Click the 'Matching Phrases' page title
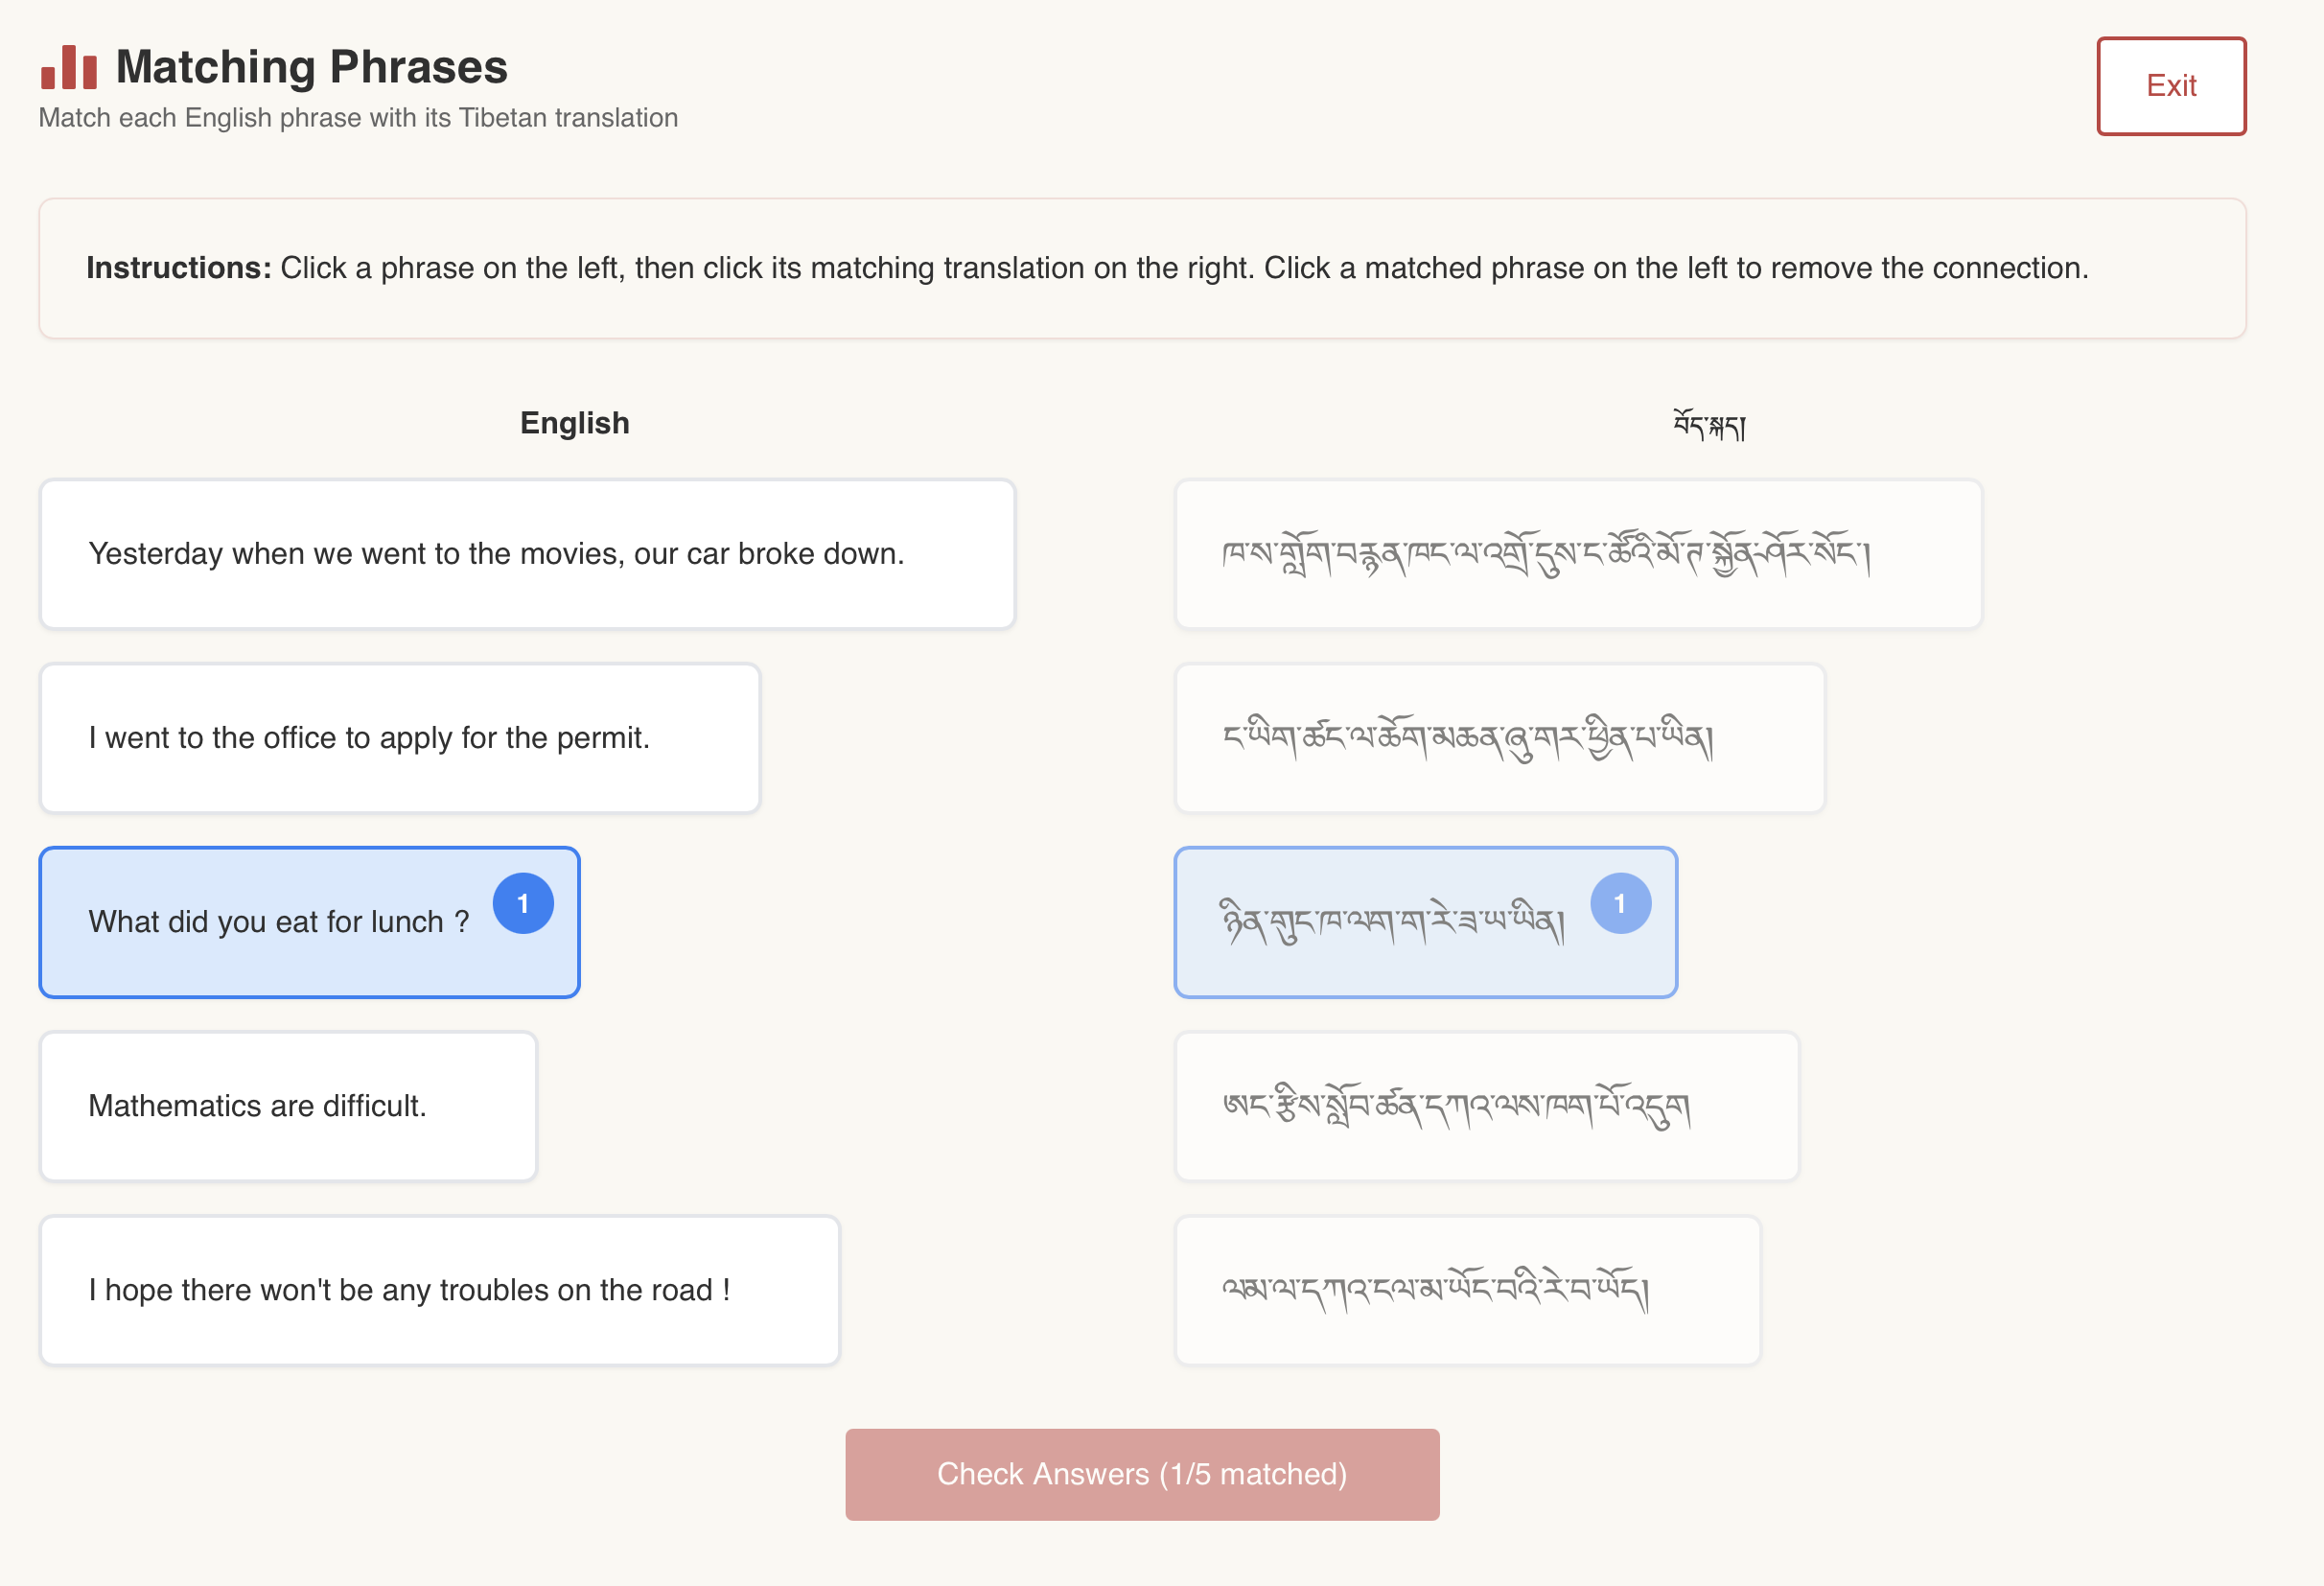This screenshot has width=2324, height=1586. [311, 67]
